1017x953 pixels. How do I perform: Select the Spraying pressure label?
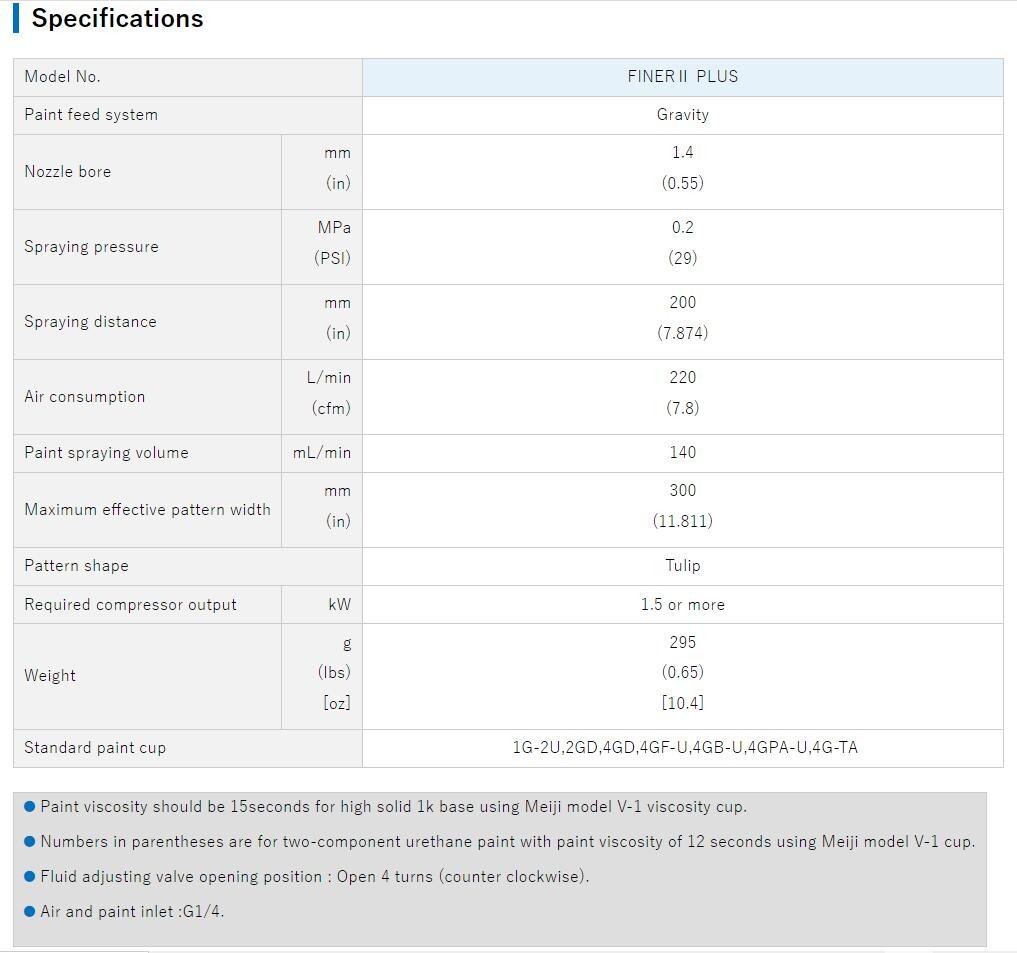[91, 247]
